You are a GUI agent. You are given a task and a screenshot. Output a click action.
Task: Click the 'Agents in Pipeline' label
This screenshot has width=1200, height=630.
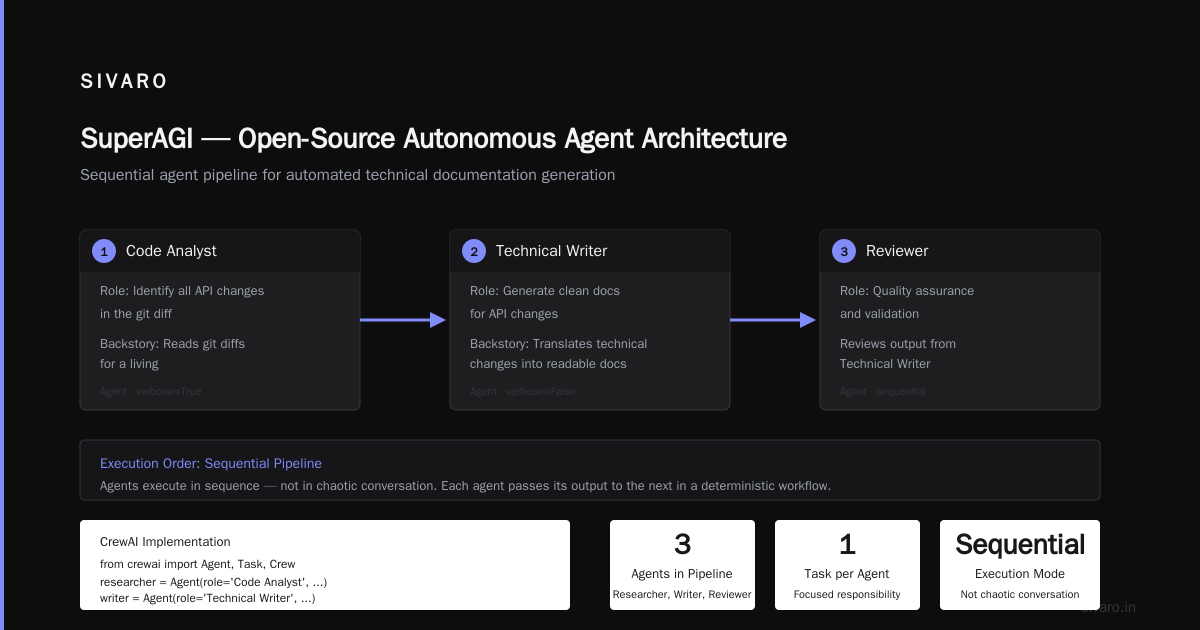[682, 574]
